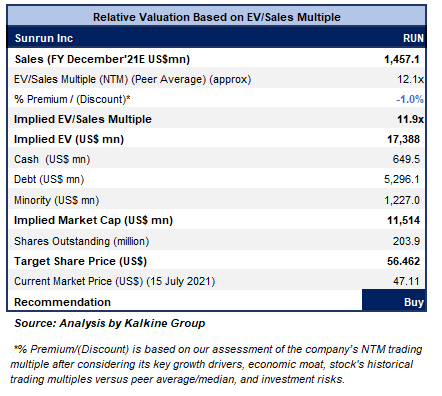
Task: Click the Target Share Price 56.462
Action: tap(403, 261)
